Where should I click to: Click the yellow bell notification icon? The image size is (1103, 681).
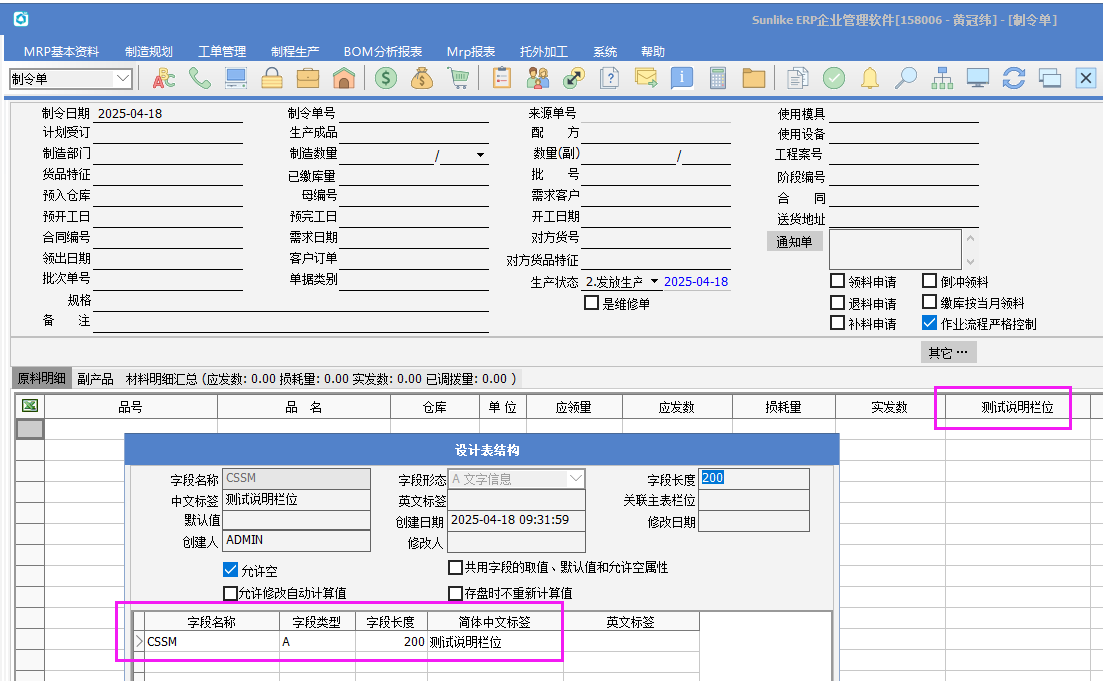coord(870,78)
